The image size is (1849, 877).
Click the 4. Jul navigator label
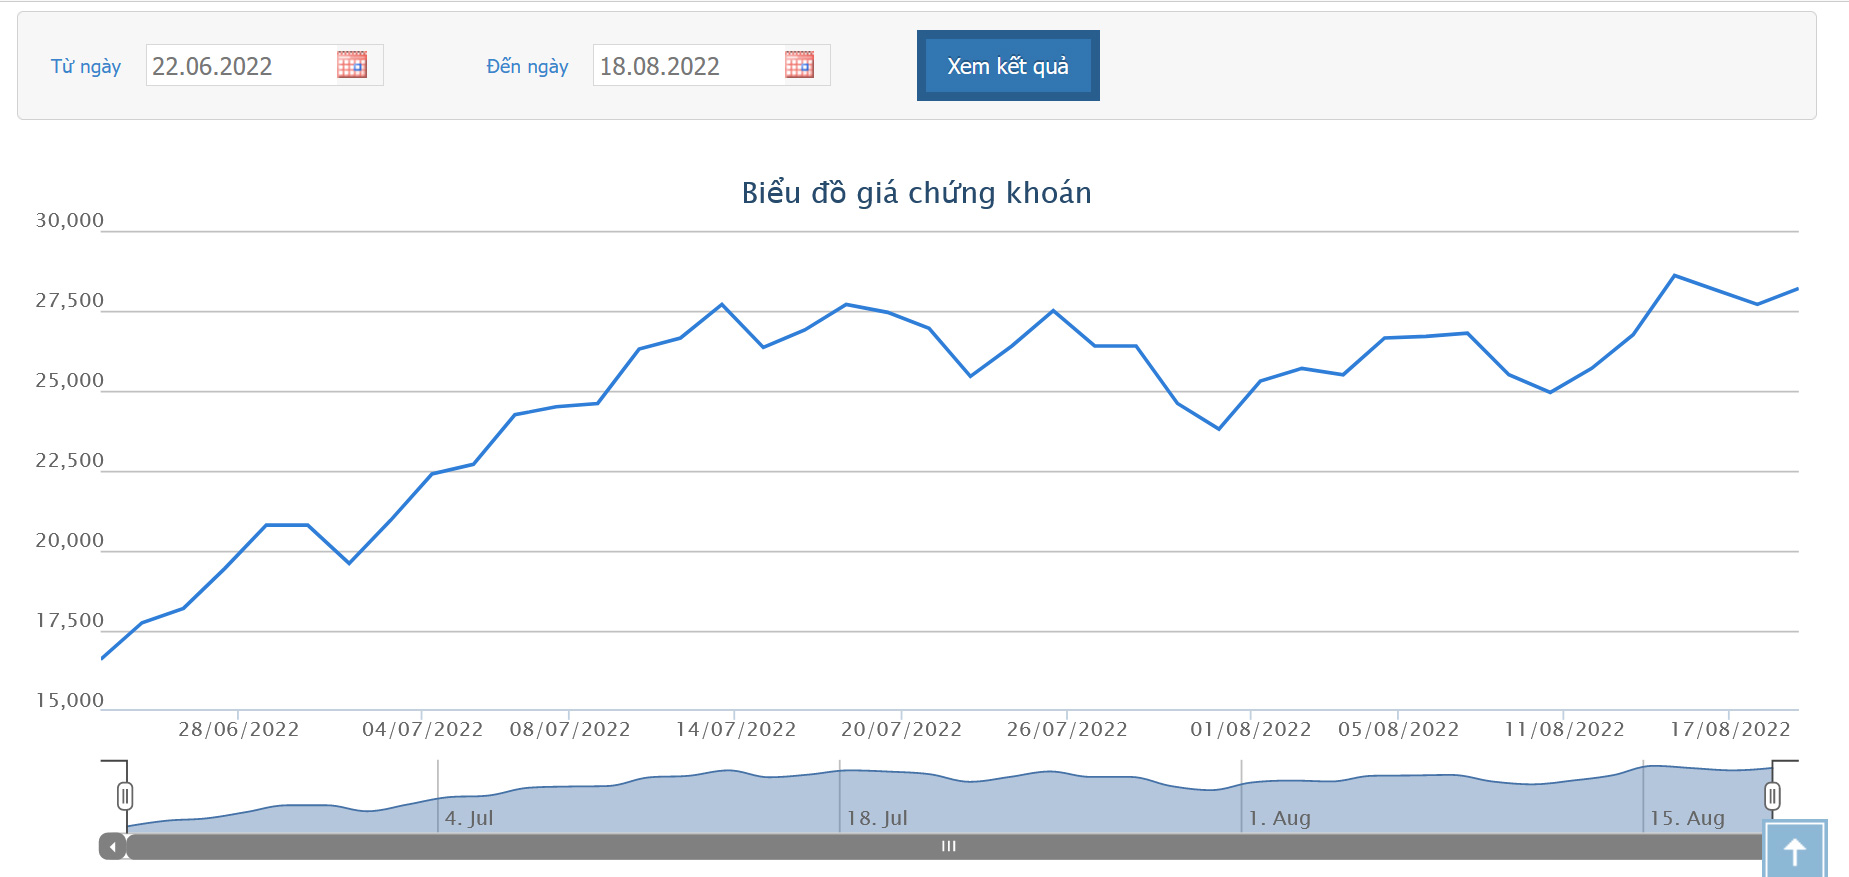tap(469, 818)
